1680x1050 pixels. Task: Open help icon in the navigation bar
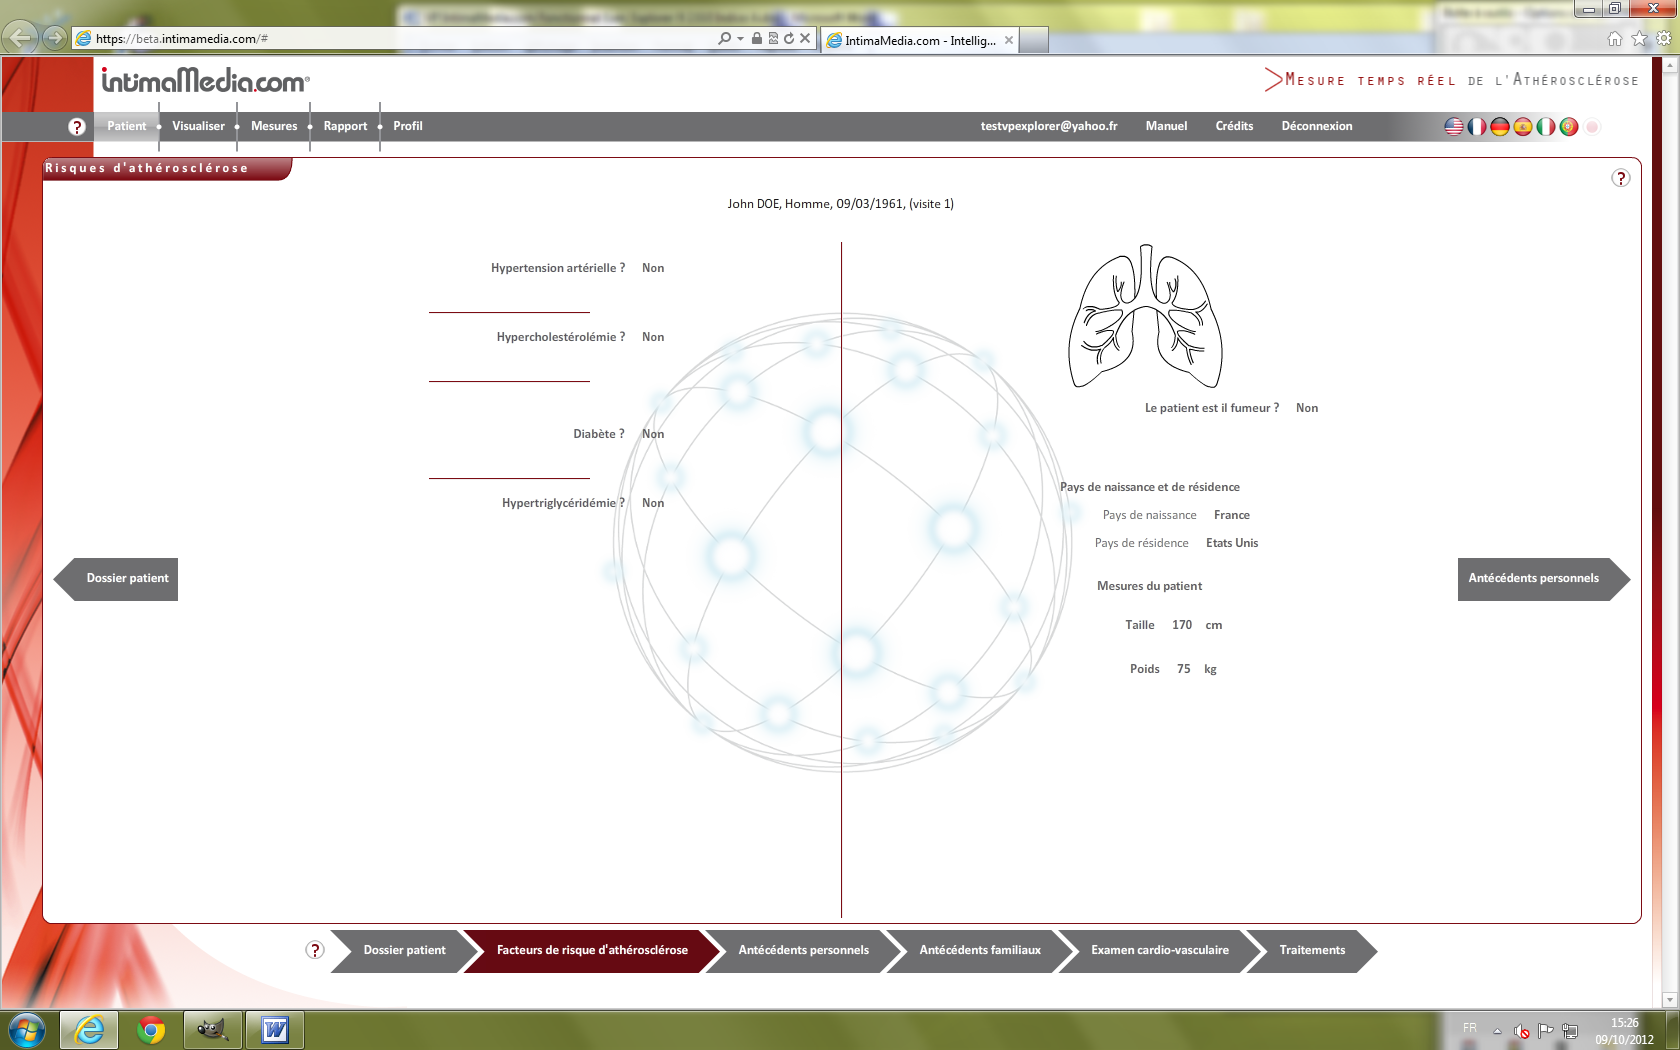point(77,127)
